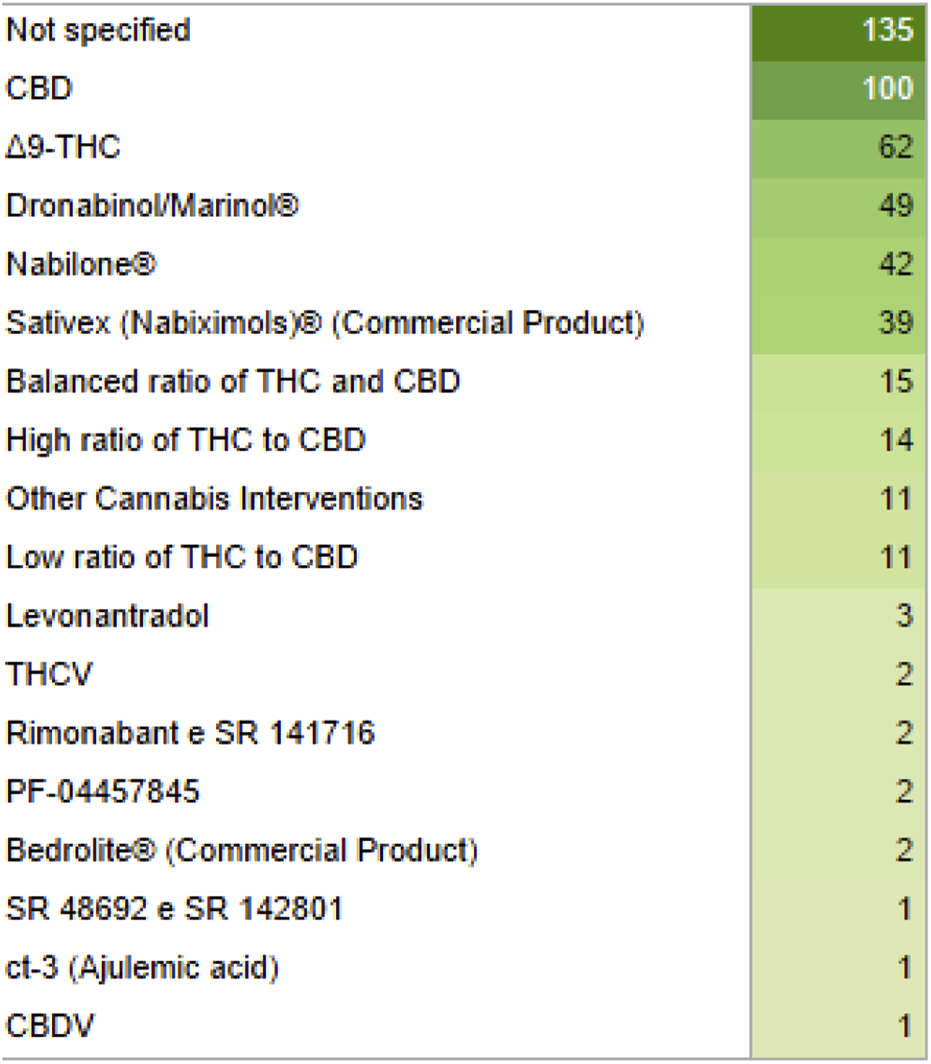This screenshot has height=1064, width=931.
Task: Click 'Balanced ratio of THC and CBD' label
Action: tap(233, 382)
